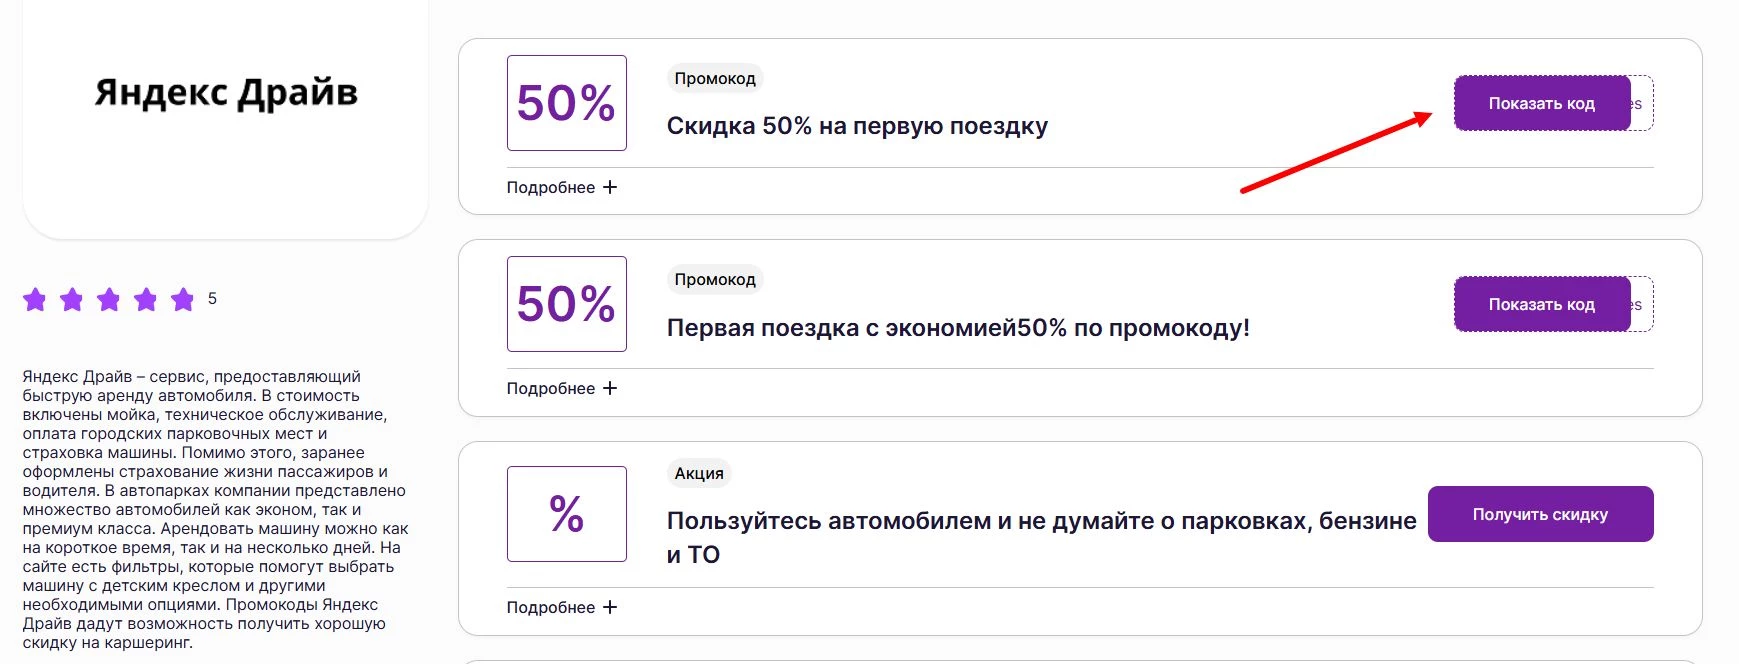Open the offer titled Скидка 50% на первую поездку
The image size is (1739, 664).
(858, 126)
